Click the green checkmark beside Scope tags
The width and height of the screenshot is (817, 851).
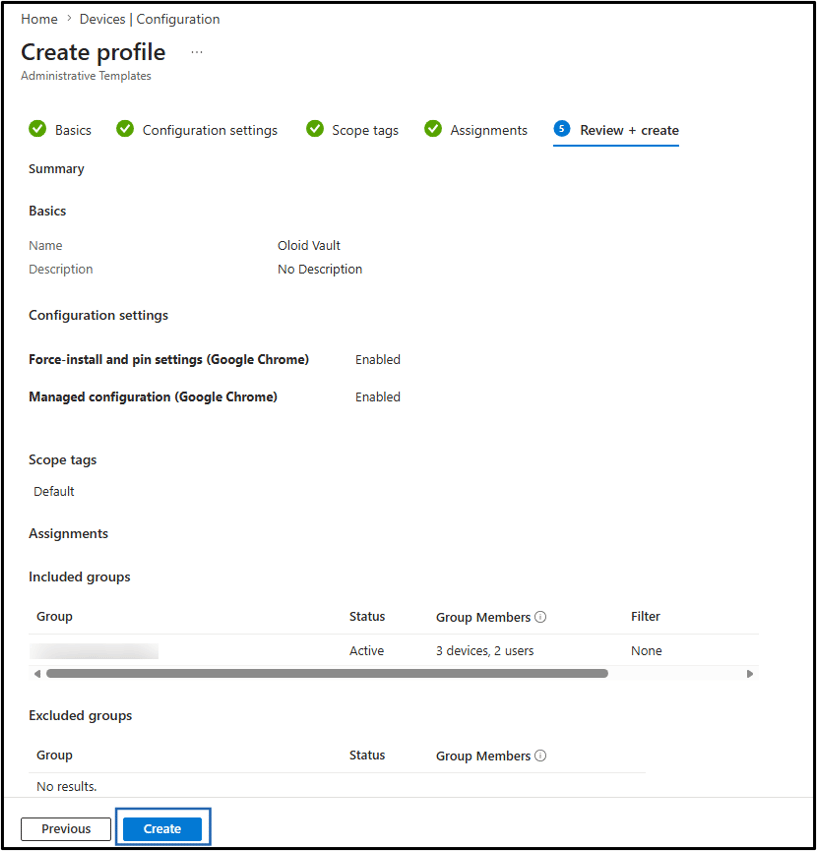tap(315, 129)
